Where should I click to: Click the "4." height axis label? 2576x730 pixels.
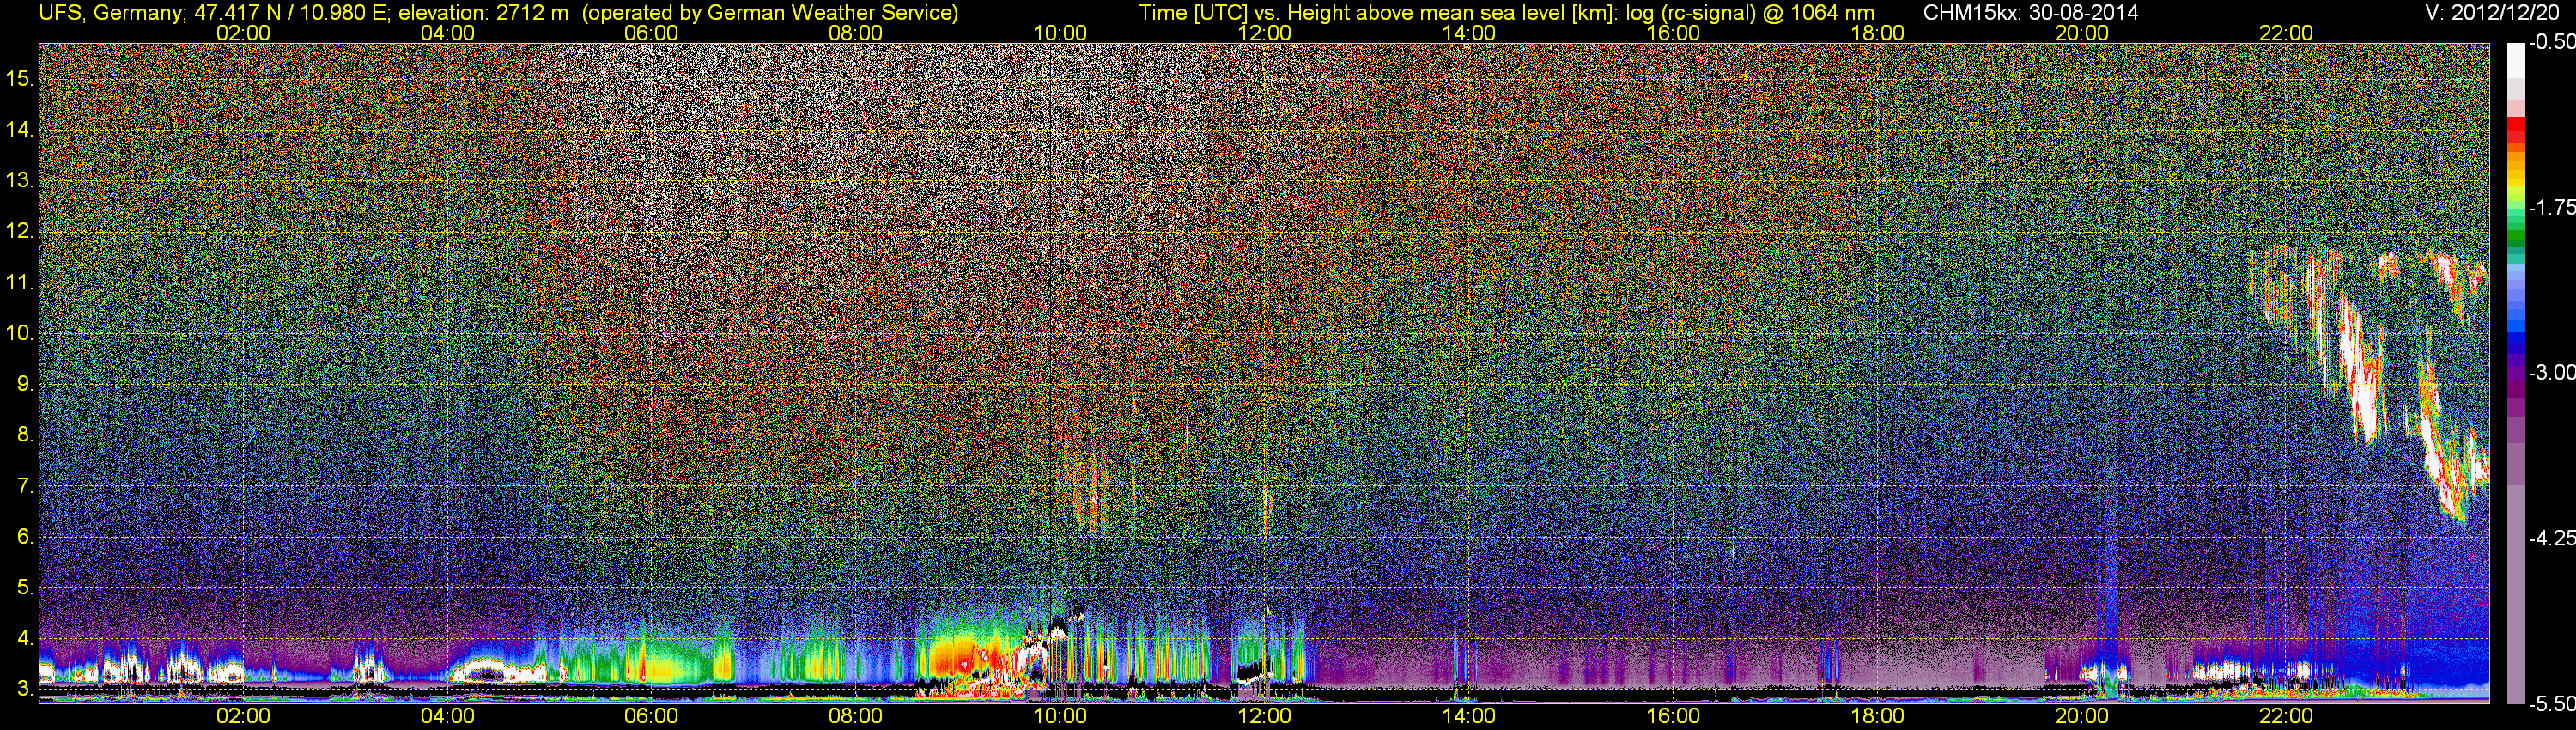[x=25, y=638]
